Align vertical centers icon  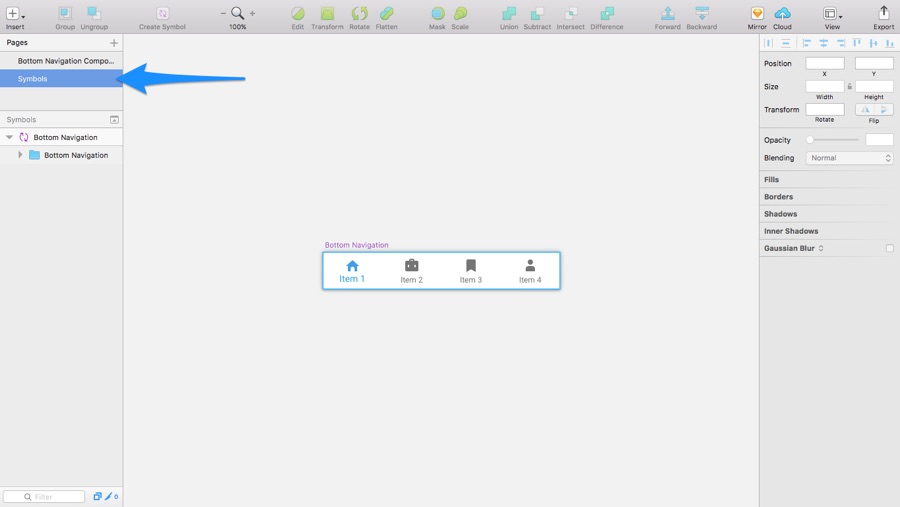874,43
